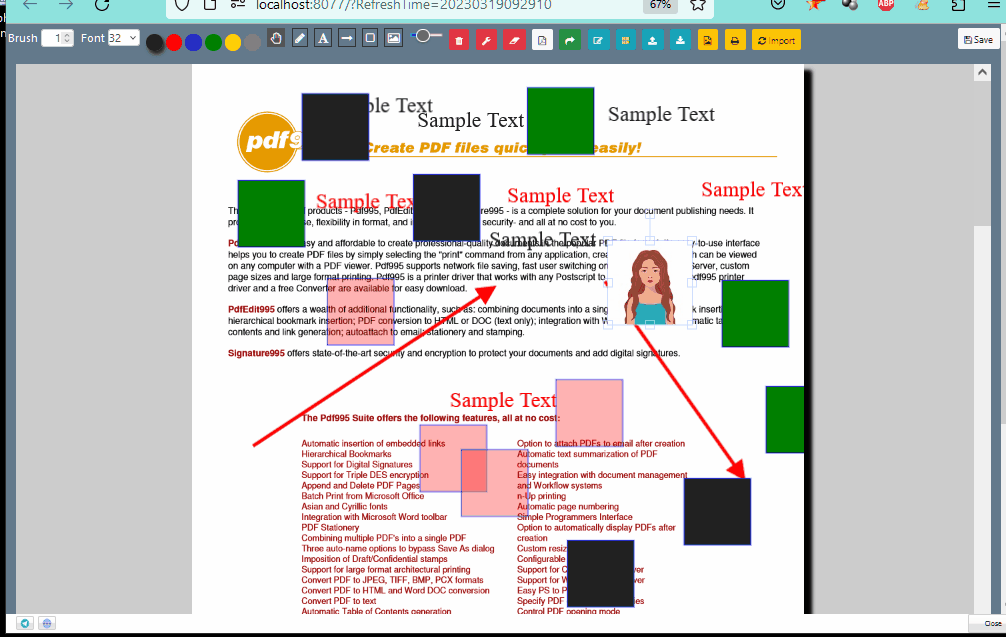Screen dimensions: 1006x637
Task: Click the slider handle in the toolbar
Action: (x=423, y=36)
